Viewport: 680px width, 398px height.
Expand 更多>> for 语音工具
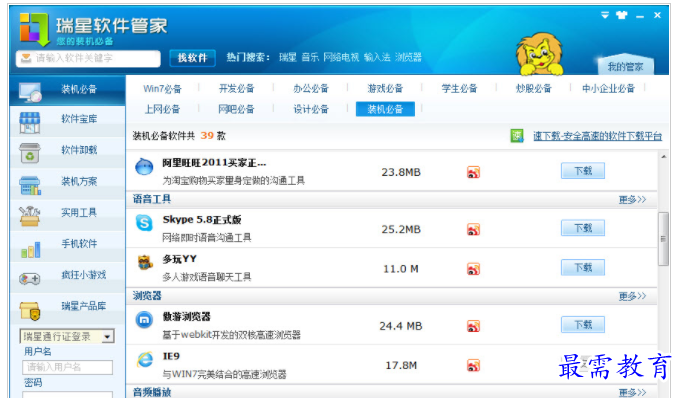pos(632,199)
